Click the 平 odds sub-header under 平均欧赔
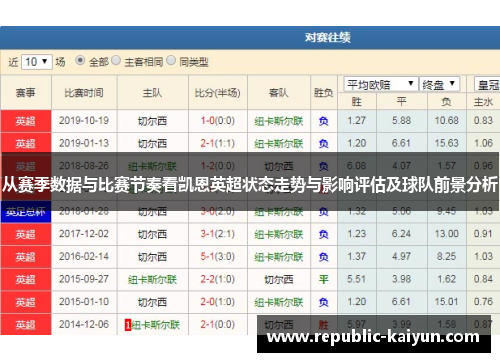The width and height of the screenshot is (500, 362). coord(402,102)
